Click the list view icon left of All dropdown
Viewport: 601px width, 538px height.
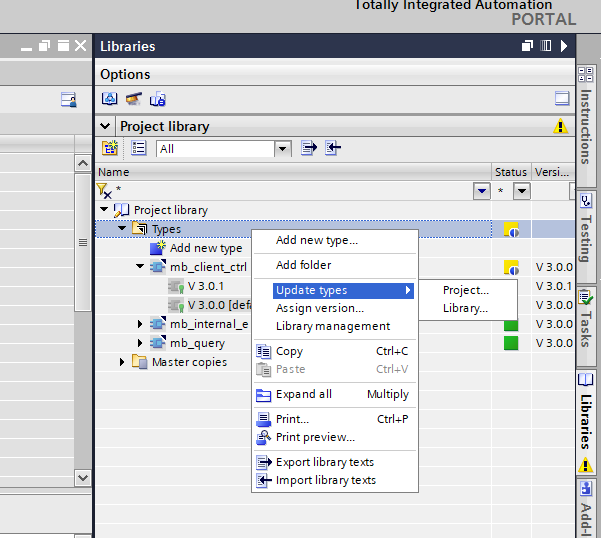(139, 148)
